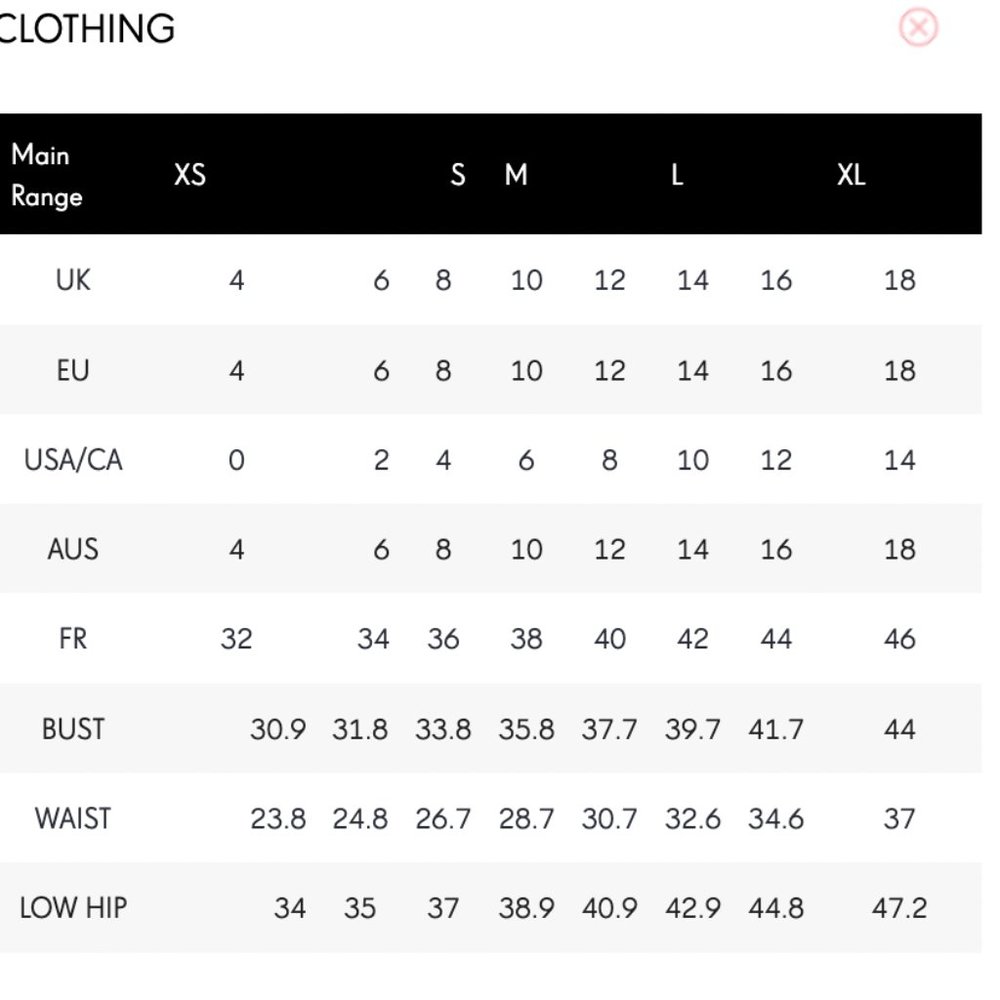1000x1000 pixels.
Task: Click the AUS row label
Action: 73,549
